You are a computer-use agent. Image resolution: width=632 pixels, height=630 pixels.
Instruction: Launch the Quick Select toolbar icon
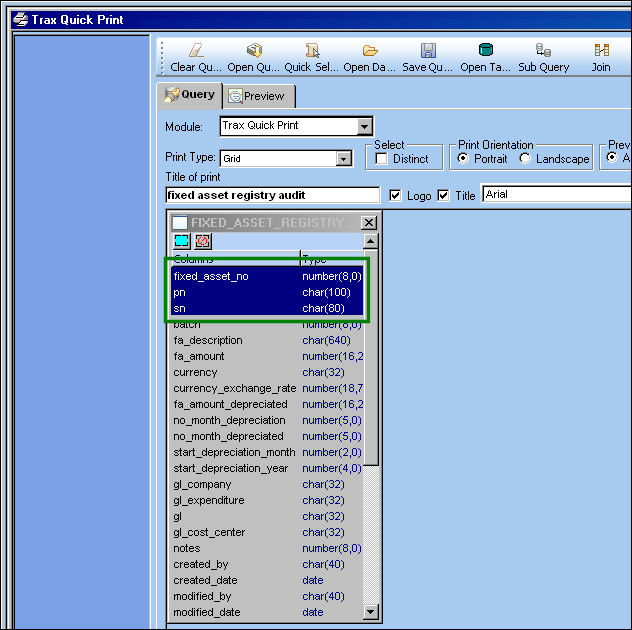[312, 50]
